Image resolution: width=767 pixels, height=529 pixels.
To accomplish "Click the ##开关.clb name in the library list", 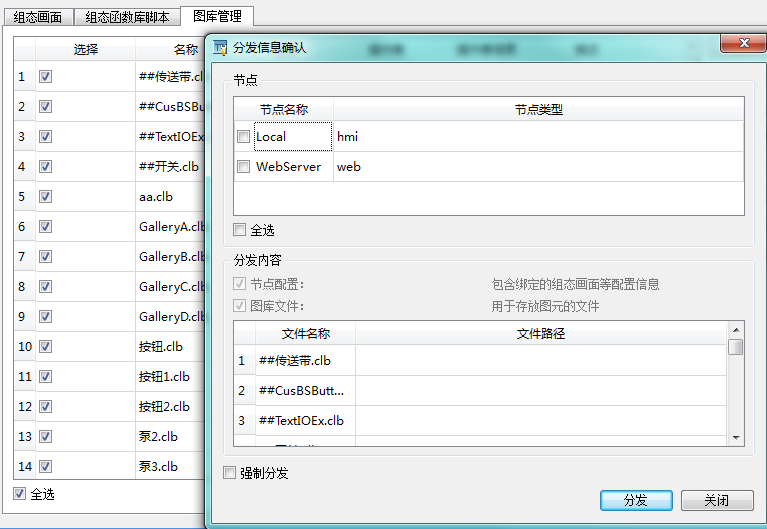I will point(169,167).
